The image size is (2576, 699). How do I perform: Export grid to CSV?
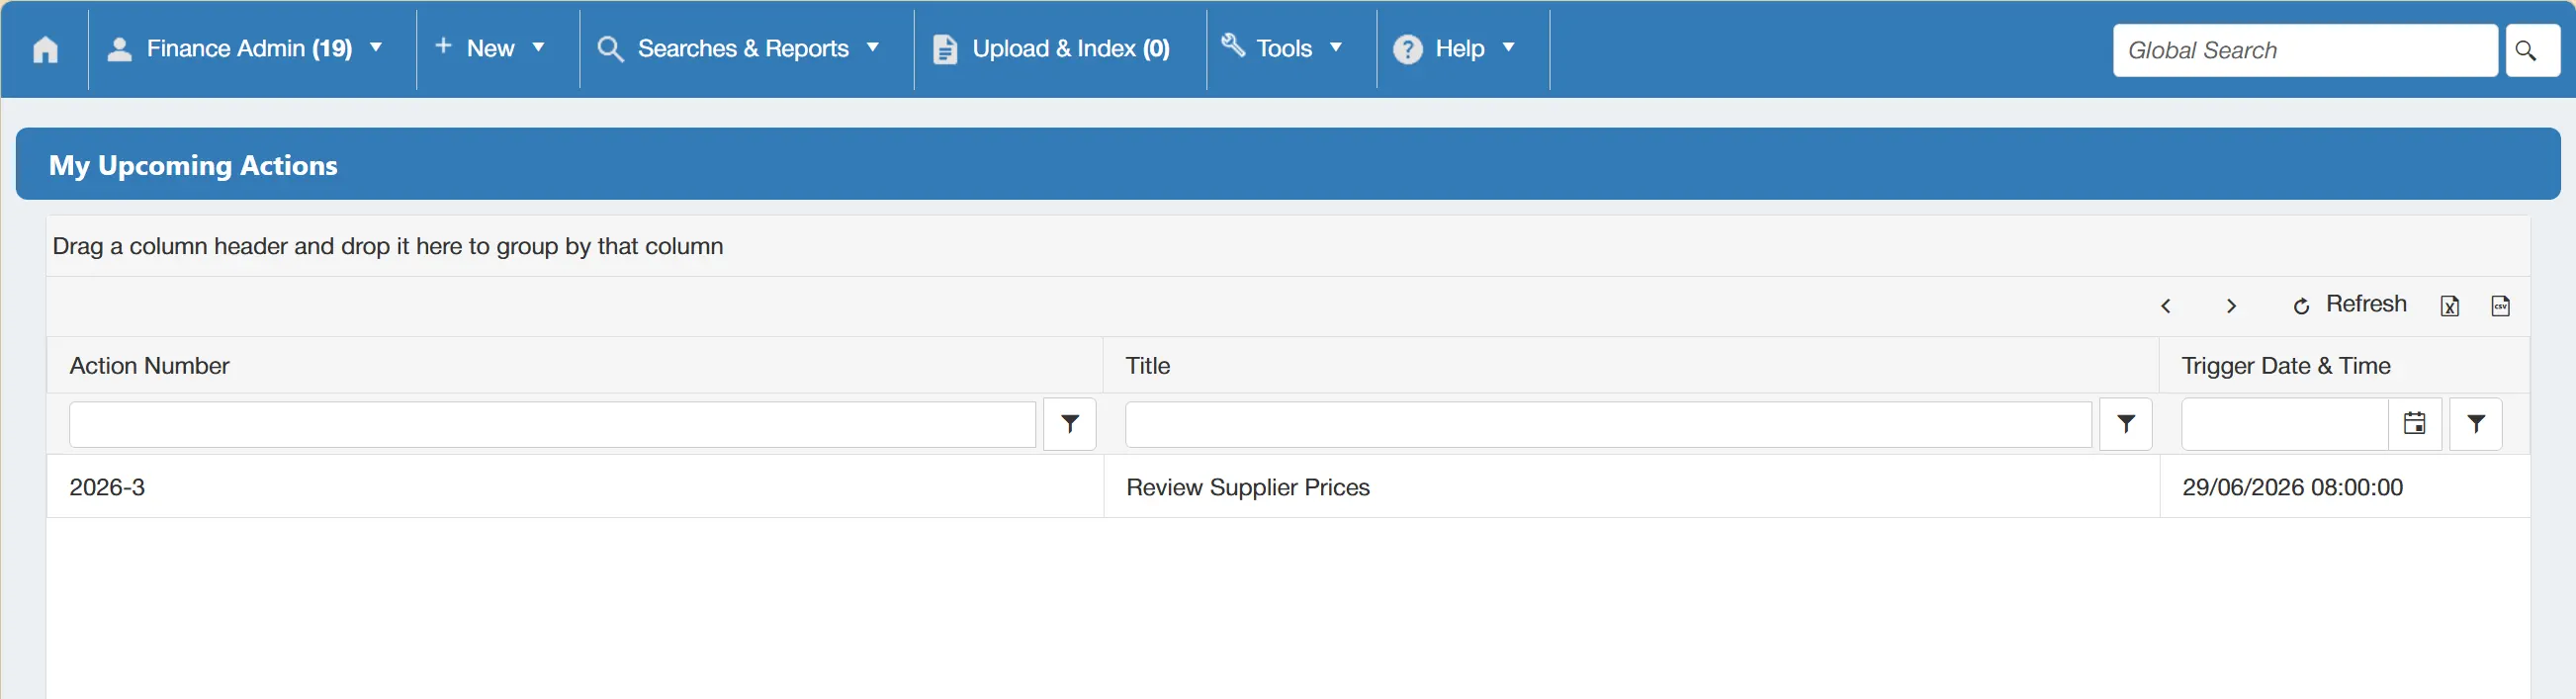tap(2500, 306)
